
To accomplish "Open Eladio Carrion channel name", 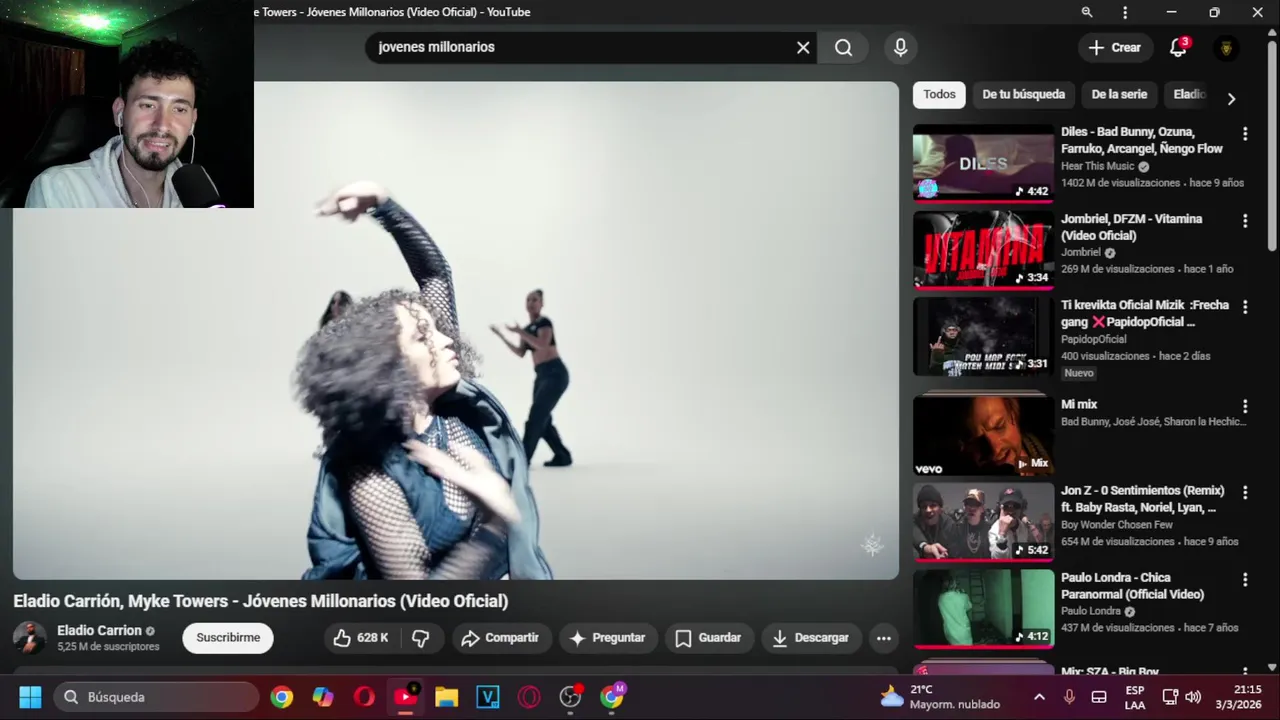I will tap(99, 631).
